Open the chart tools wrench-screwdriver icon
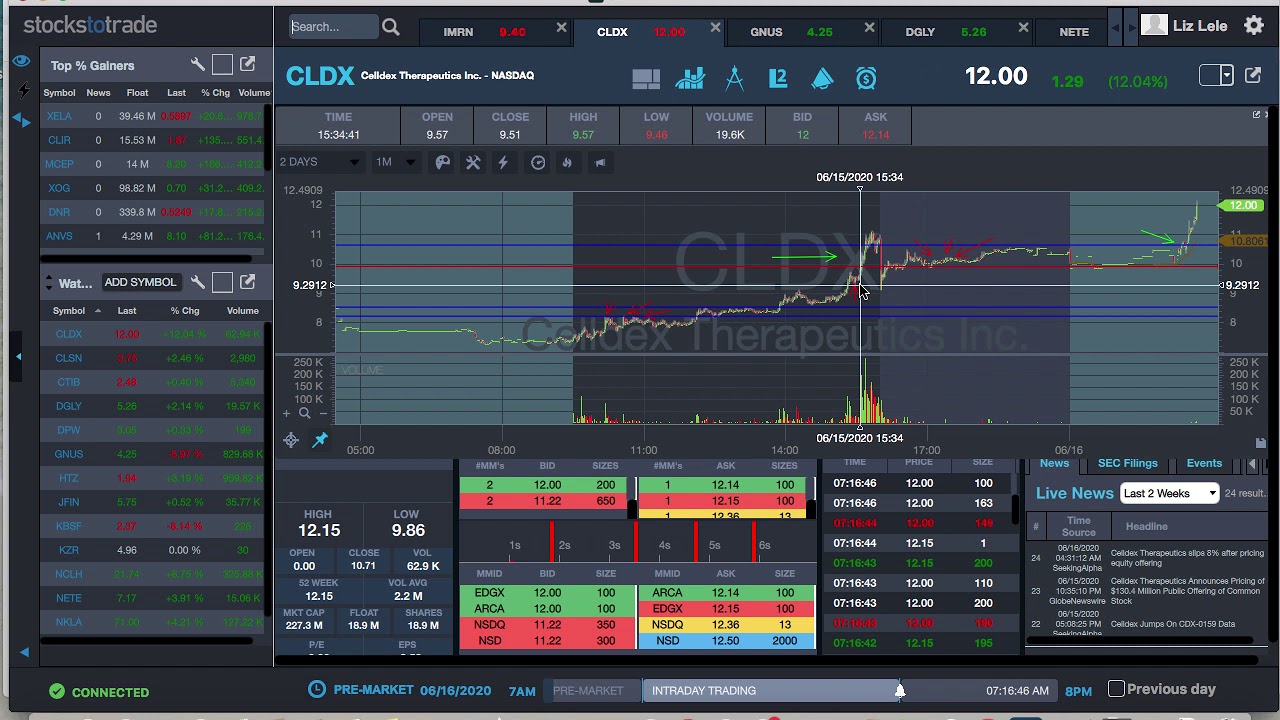 [x=473, y=162]
